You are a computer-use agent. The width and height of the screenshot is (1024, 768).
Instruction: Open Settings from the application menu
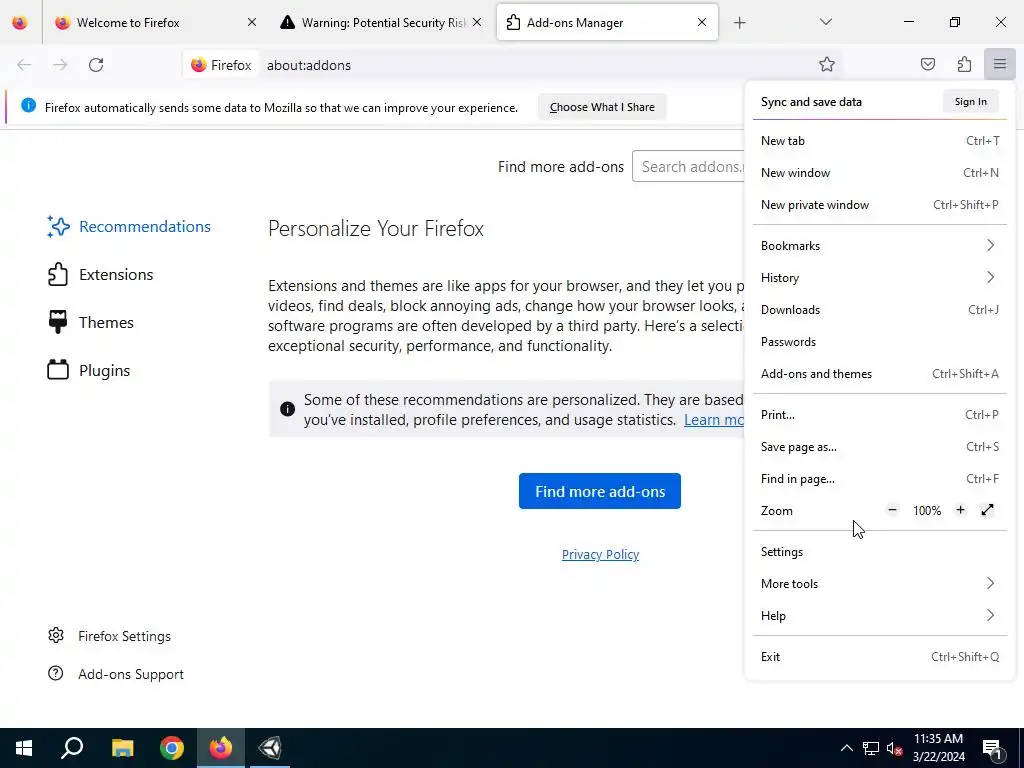[880, 552]
